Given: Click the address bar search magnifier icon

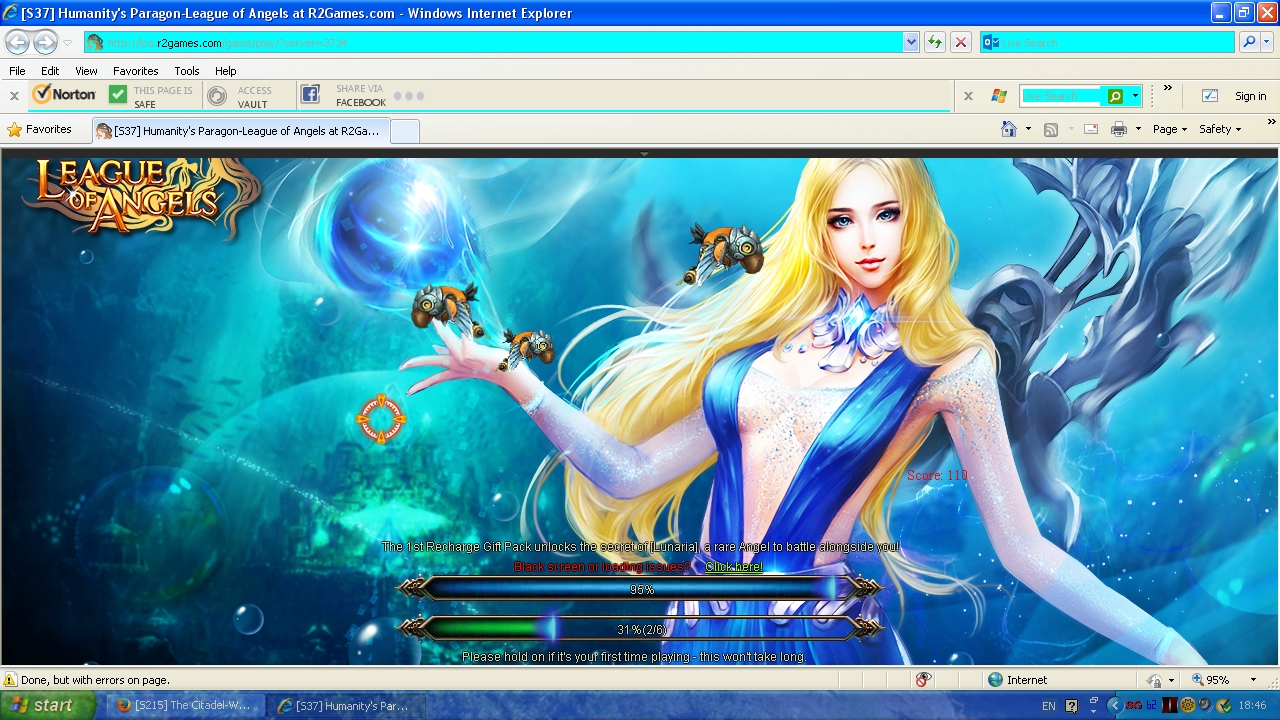Looking at the screenshot, I should coord(1249,42).
